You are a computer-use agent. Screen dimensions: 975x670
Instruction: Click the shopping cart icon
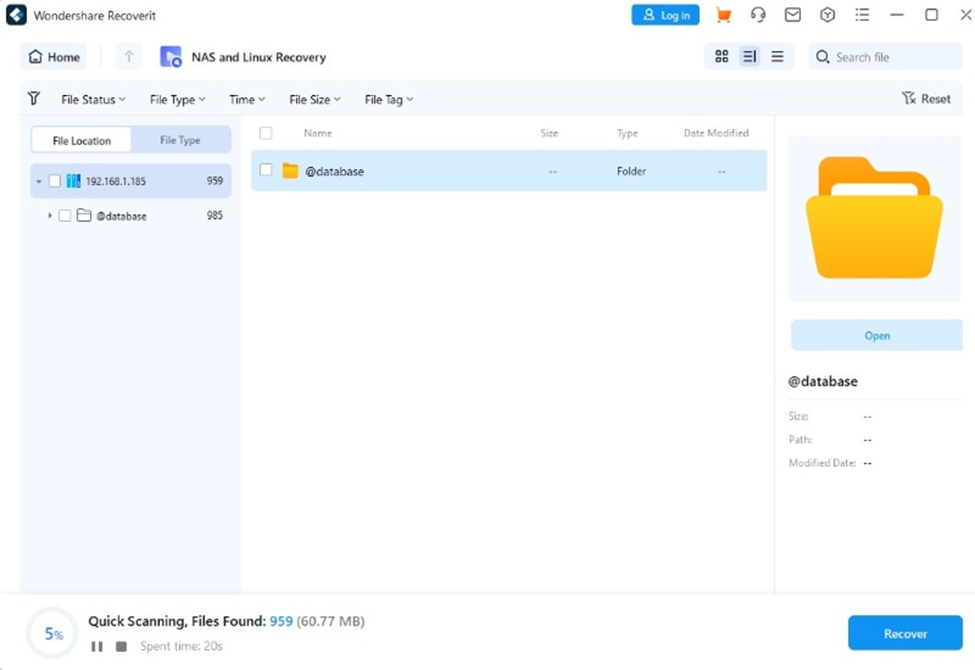pos(723,15)
